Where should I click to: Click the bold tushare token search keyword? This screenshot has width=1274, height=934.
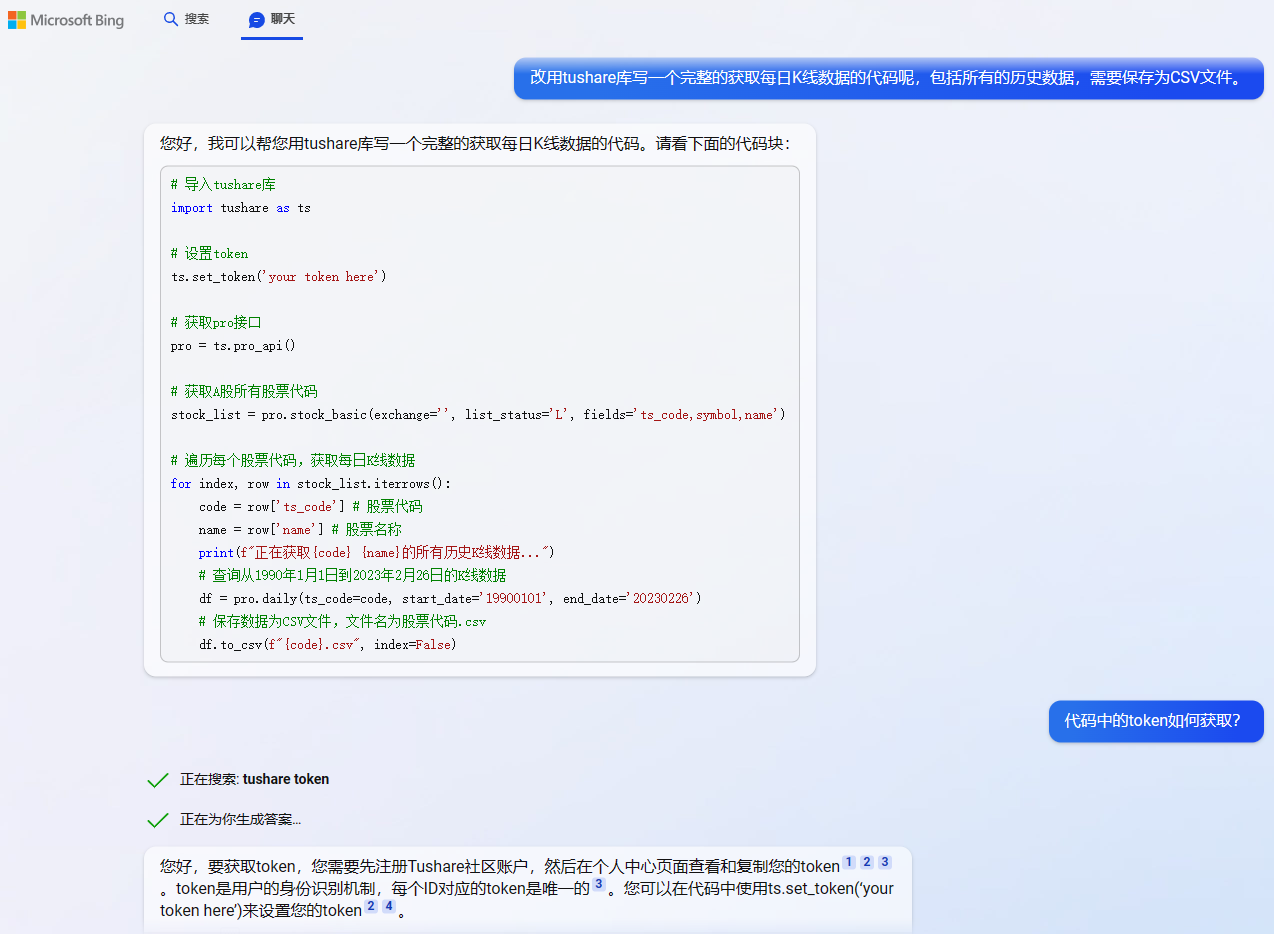pos(285,778)
